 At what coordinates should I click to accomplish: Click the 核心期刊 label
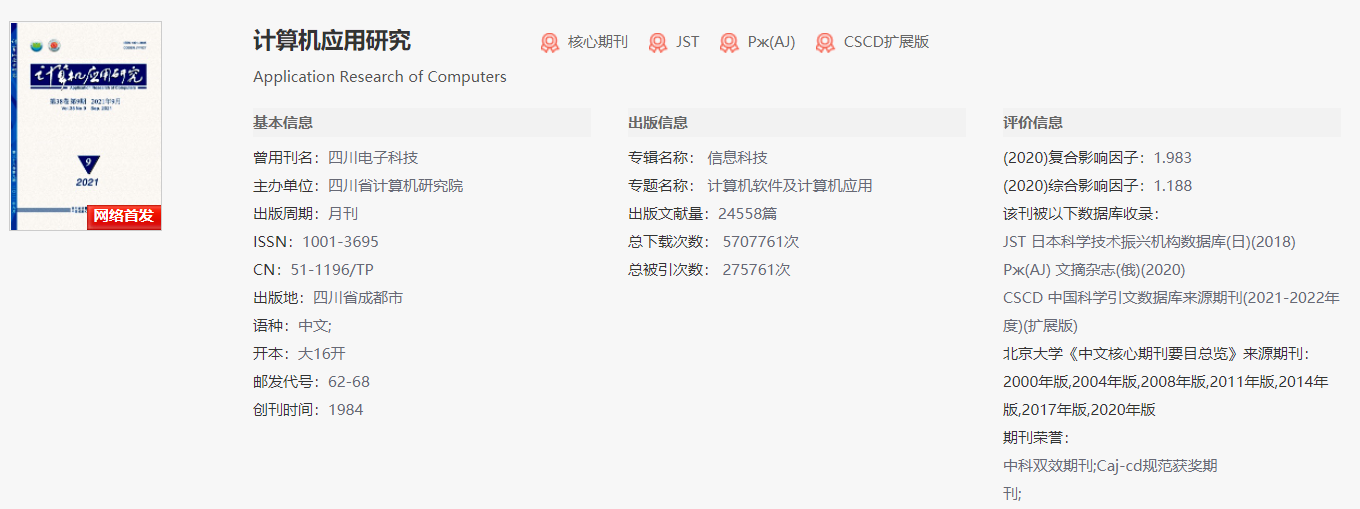(x=598, y=42)
